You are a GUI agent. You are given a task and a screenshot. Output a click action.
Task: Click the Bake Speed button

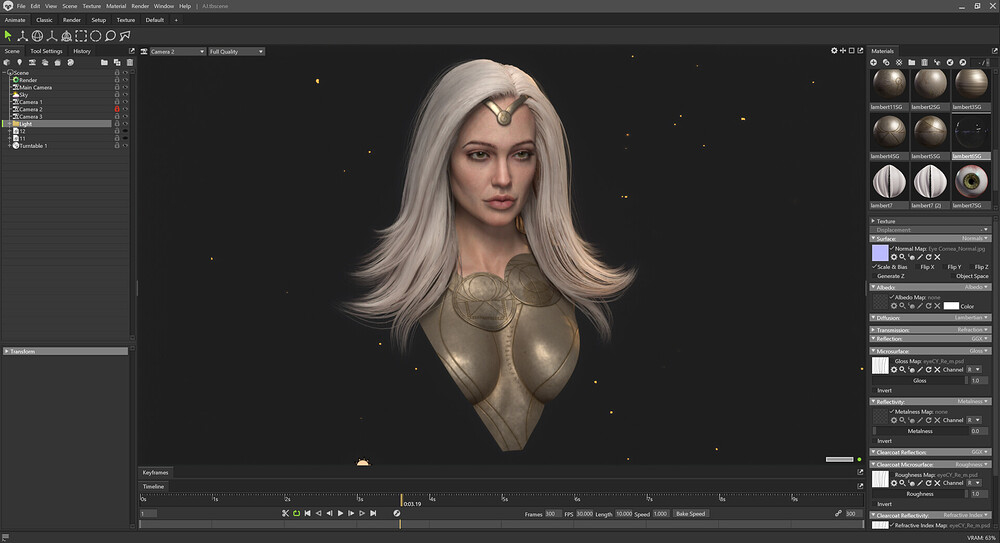tap(690, 513)
